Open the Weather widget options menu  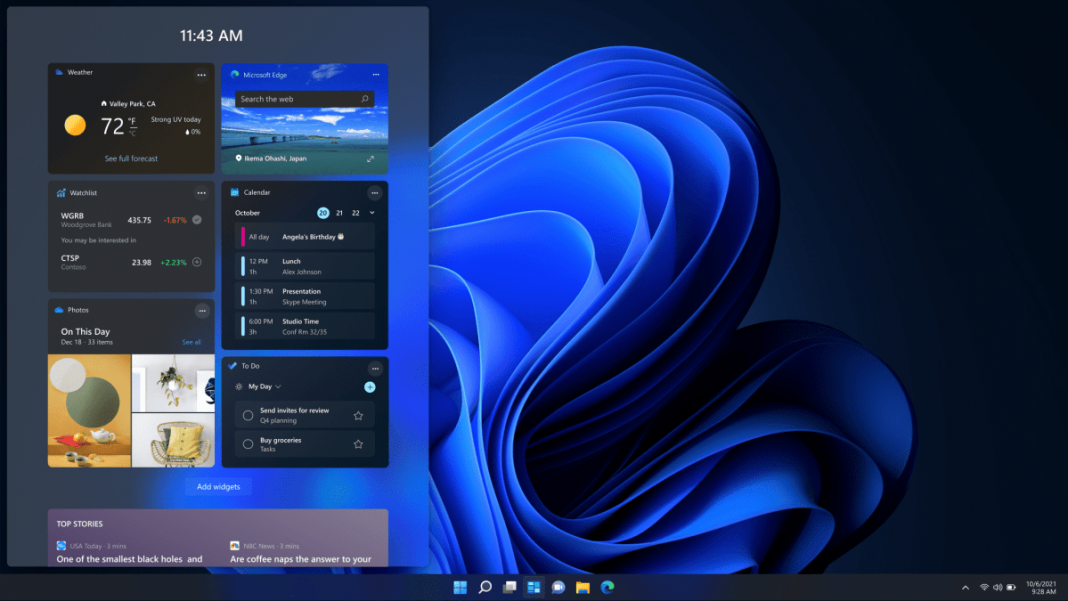click(202, 75)
